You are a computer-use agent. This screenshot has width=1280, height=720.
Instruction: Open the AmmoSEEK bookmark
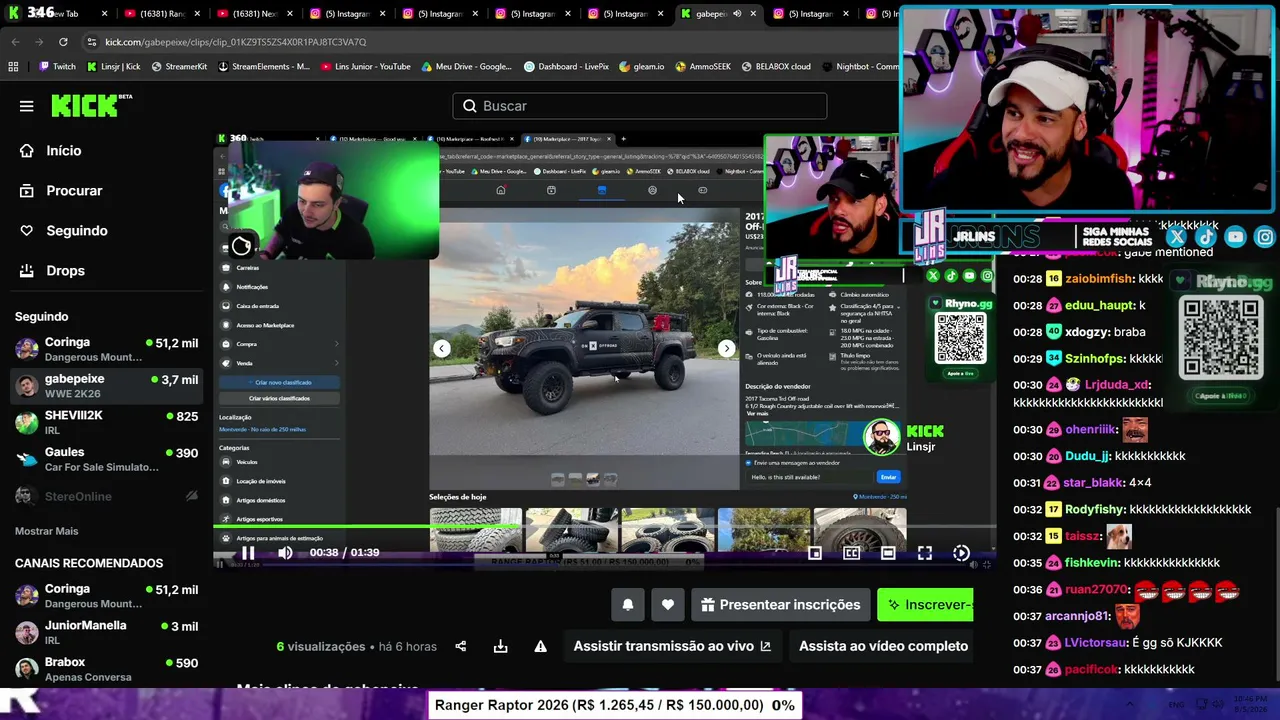(x=703, y=67)
